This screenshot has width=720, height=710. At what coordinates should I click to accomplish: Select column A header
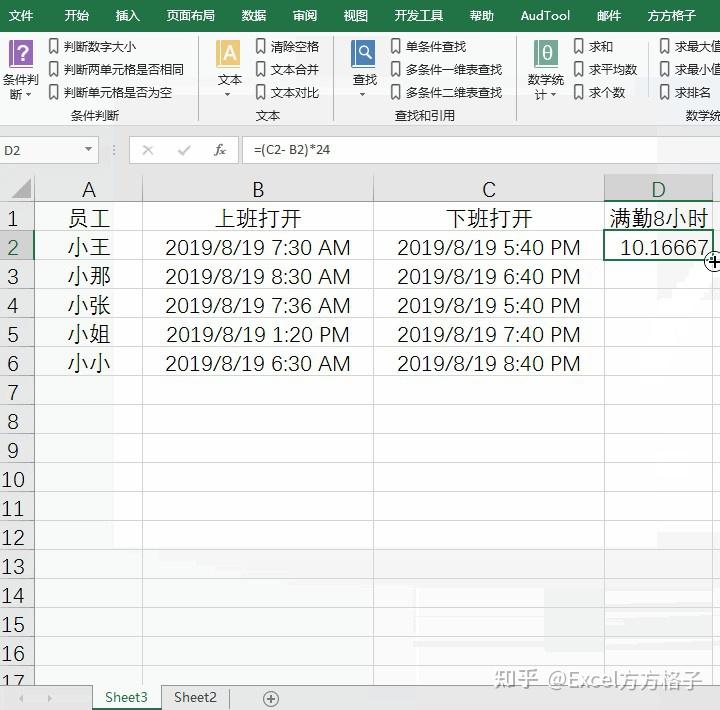[89, 189]
